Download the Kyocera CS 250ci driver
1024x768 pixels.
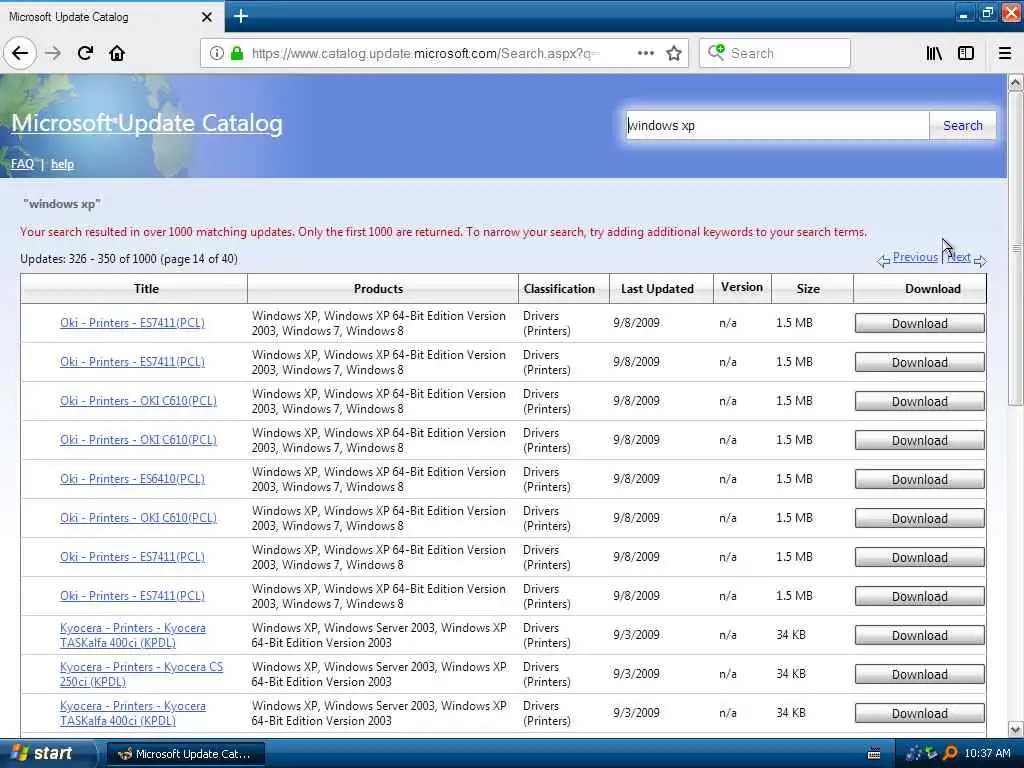coord(920,675)
